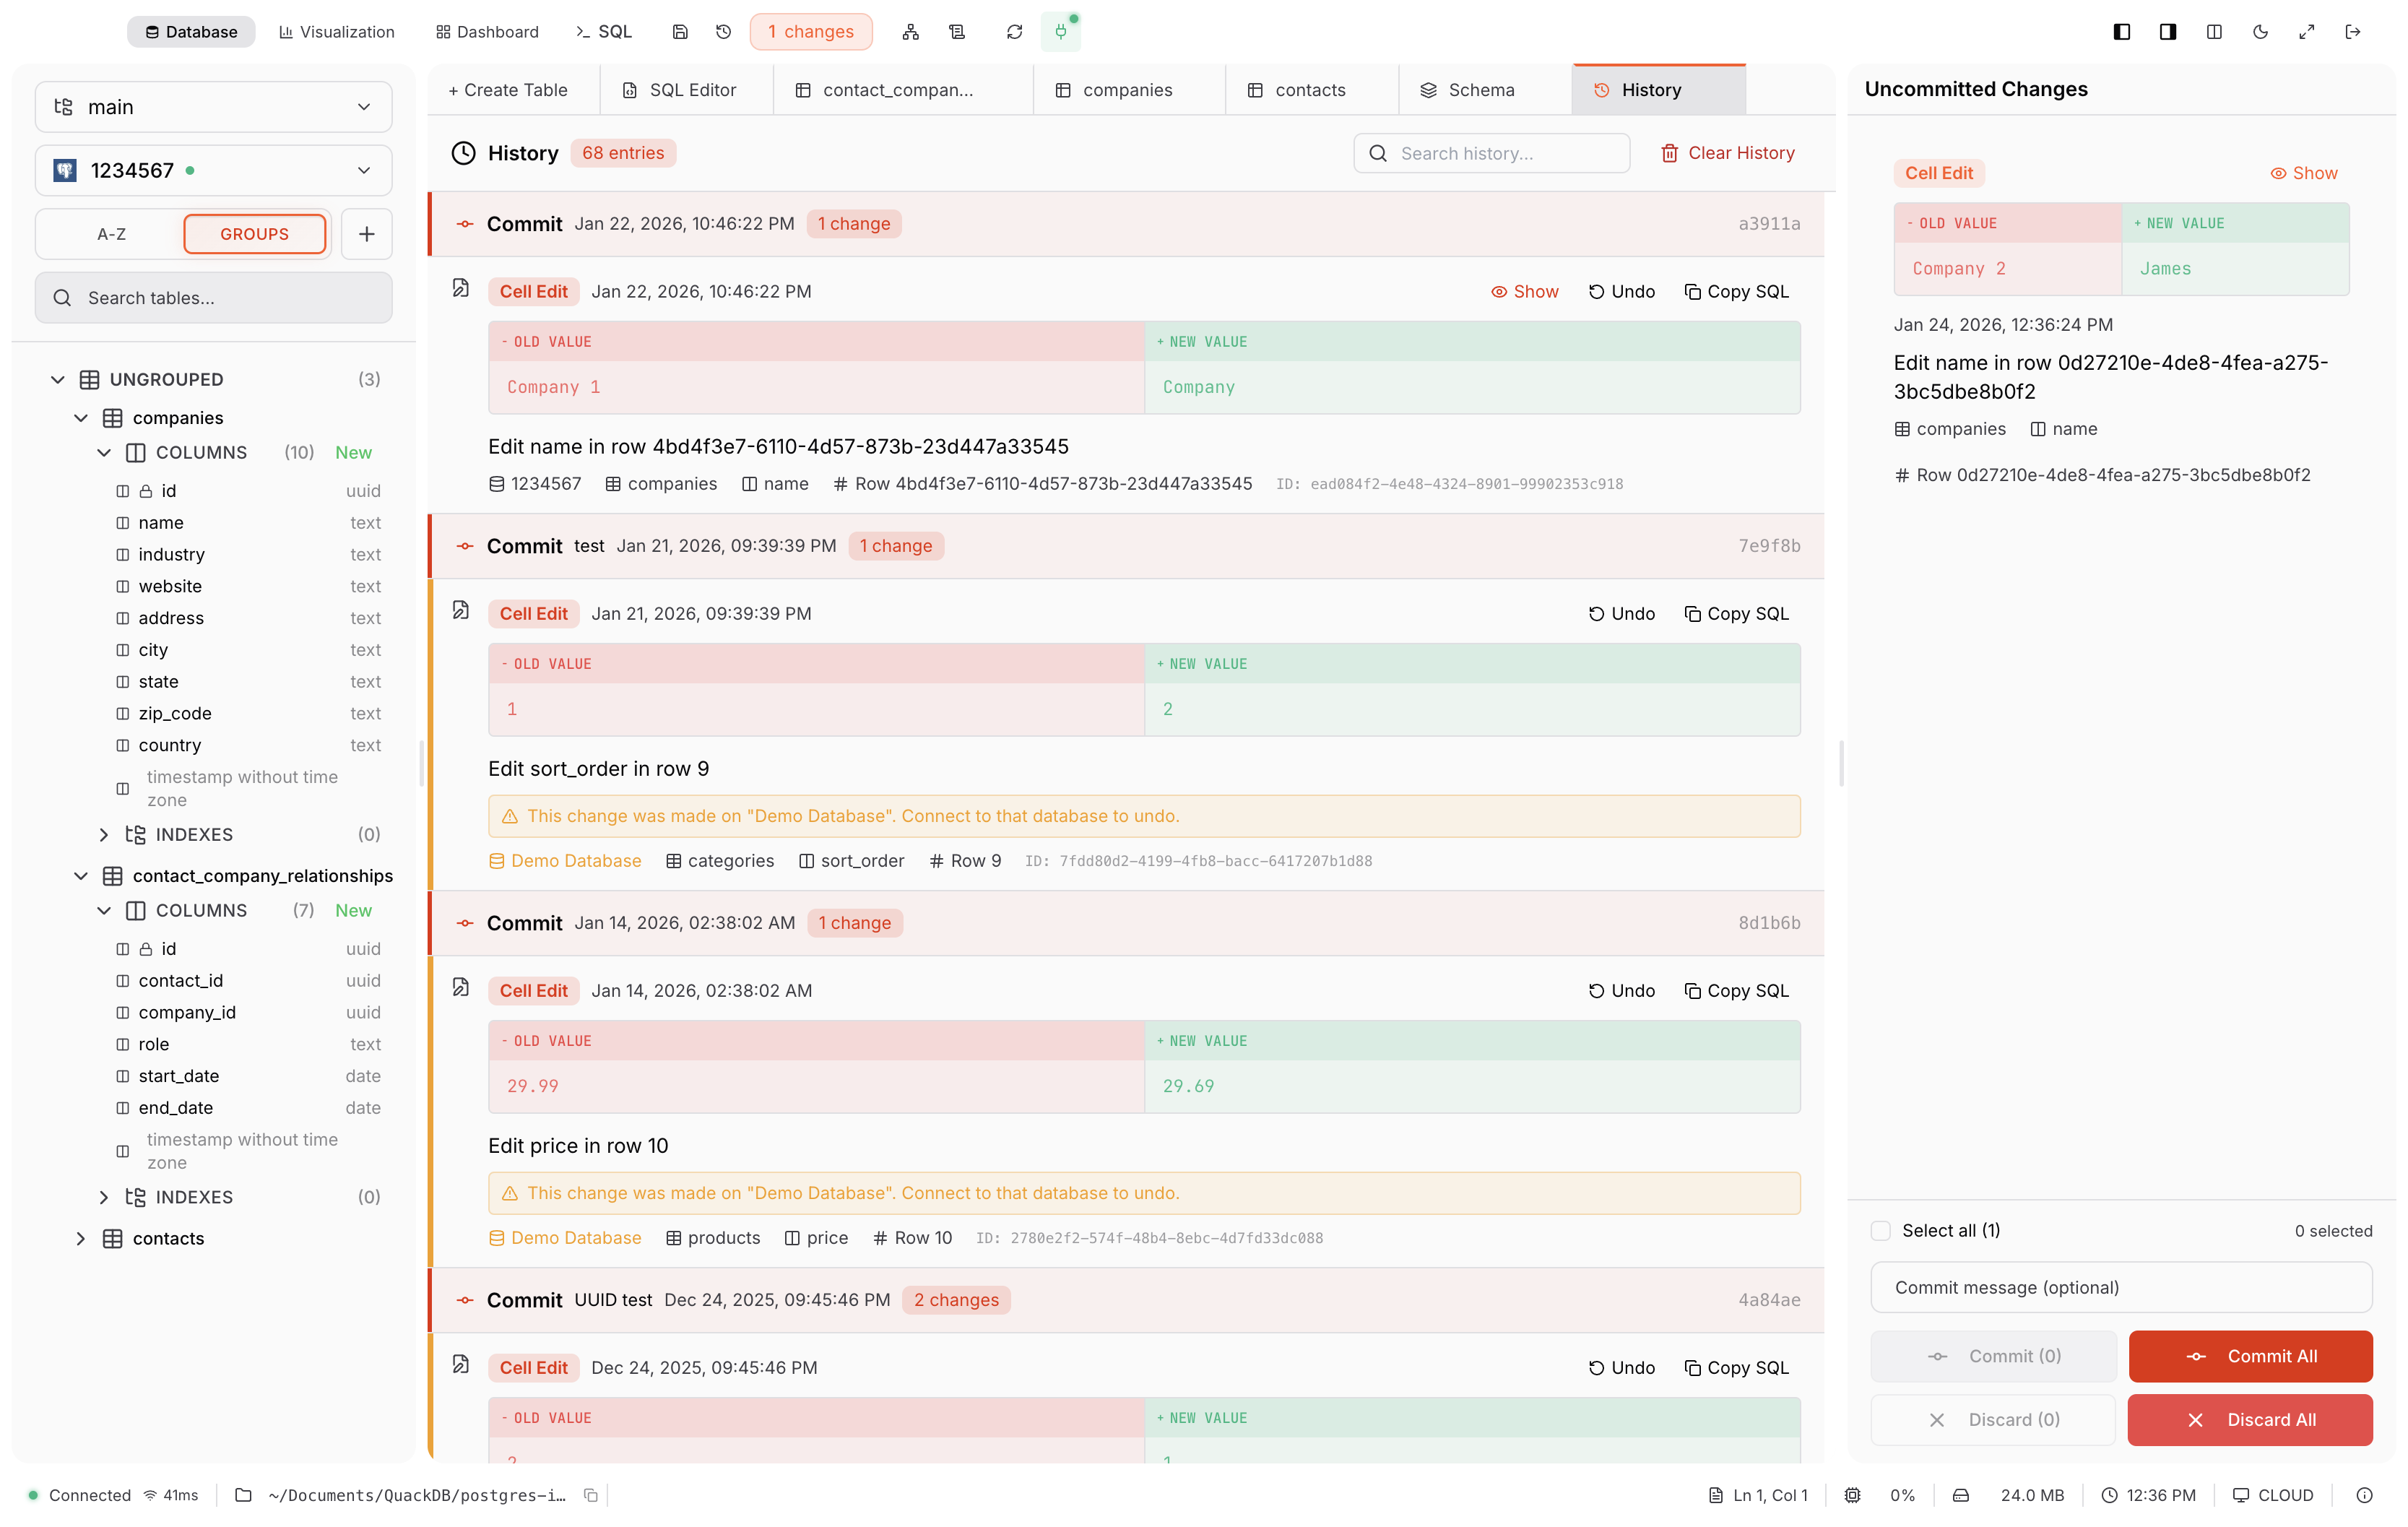Collapse contact_company_relationships table tree
The width and height of the screenshot is (2408, 1527).
pos(81,876)
